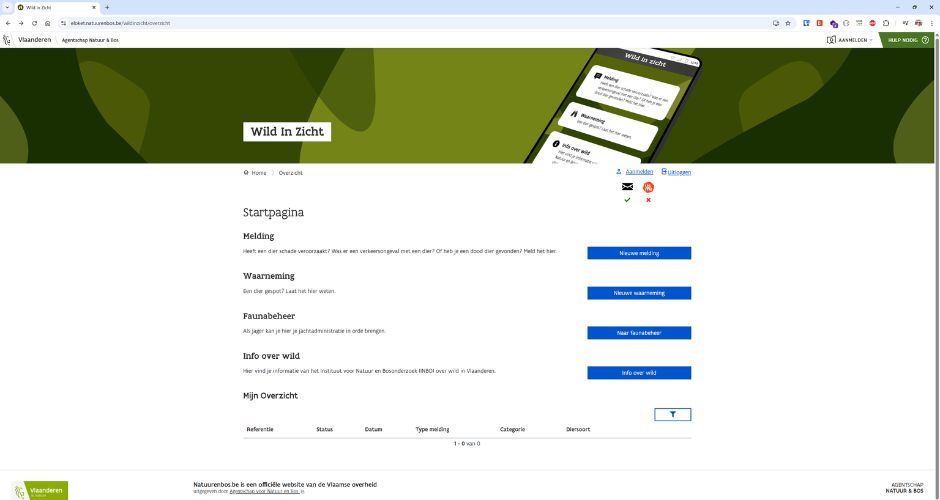Click the filter funnel icon button

tap(672, 414)
